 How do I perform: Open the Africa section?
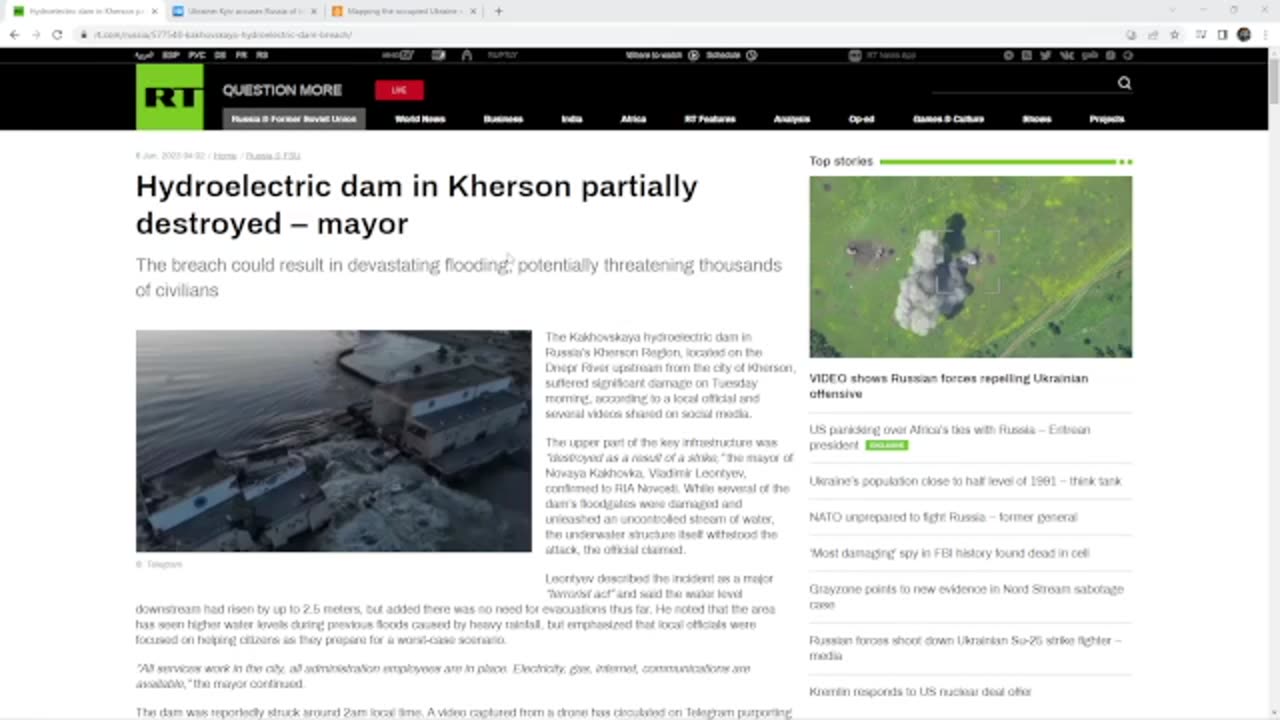click(633, 119)
